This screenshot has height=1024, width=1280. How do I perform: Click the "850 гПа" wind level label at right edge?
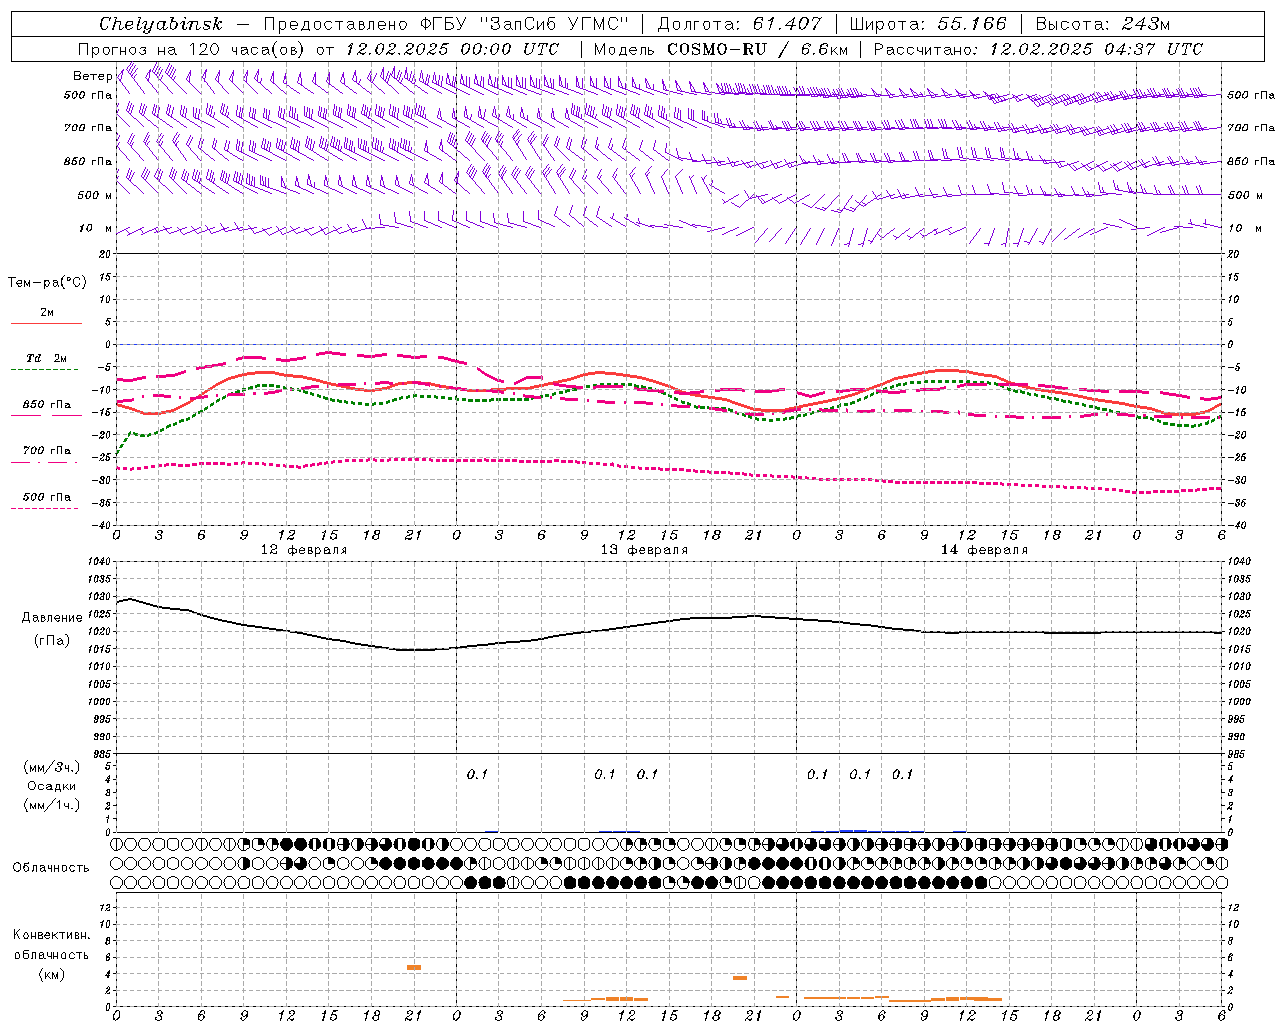click(1251, 161)
